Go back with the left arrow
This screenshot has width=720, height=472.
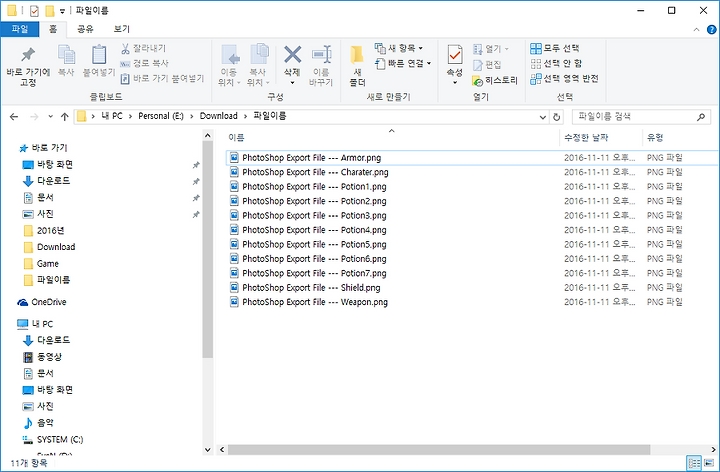click(14, 117)
